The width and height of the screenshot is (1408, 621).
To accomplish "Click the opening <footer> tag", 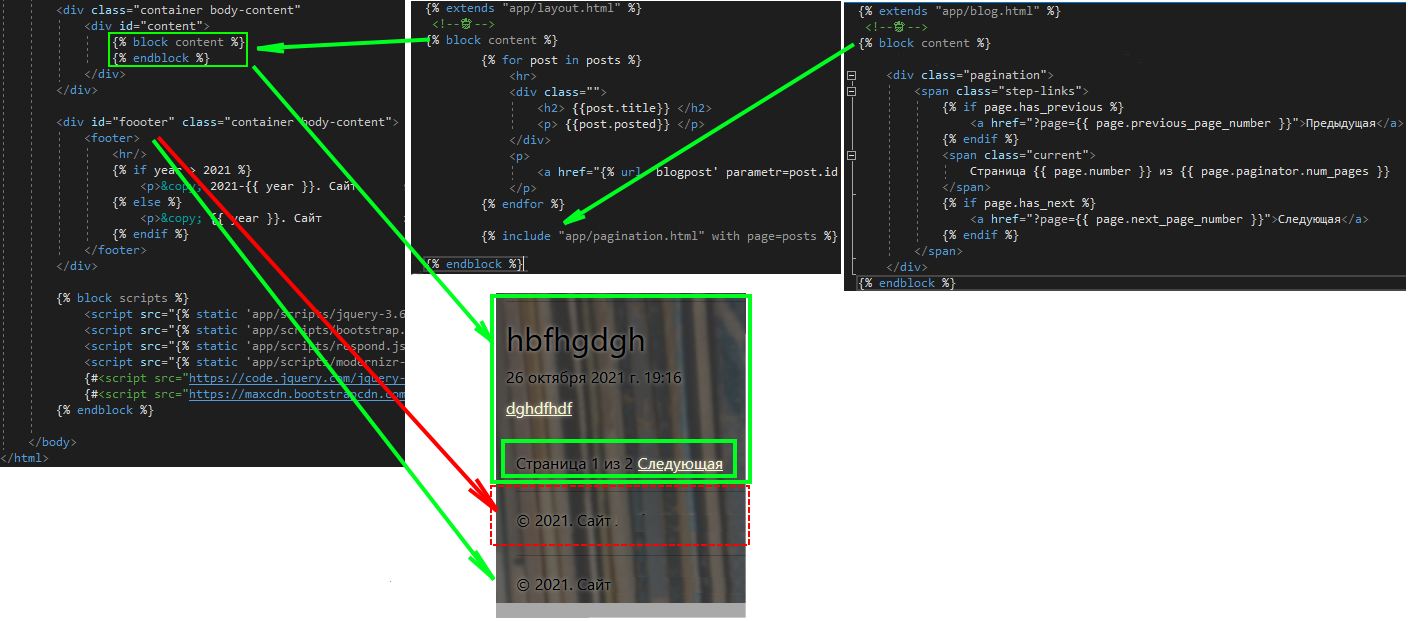I will 112,138.
